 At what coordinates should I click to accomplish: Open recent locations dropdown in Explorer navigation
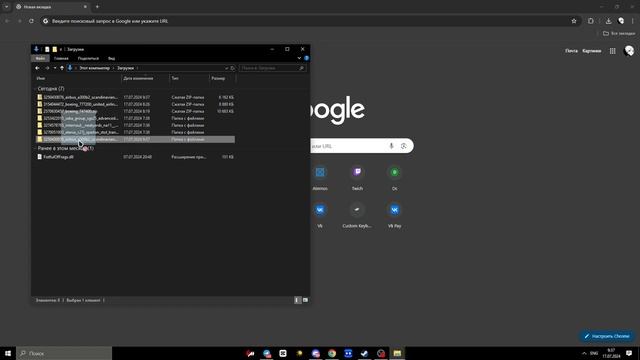tap(55, 68)
